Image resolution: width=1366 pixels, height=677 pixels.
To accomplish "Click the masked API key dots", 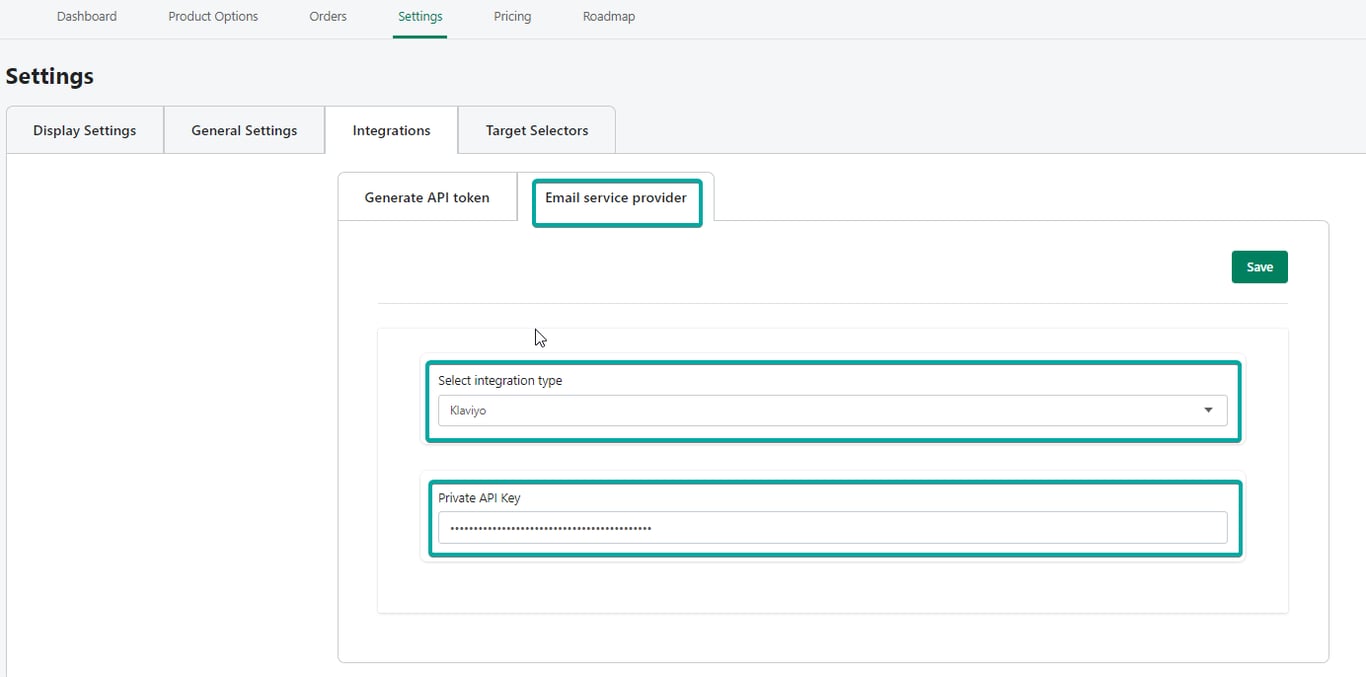I will coord(551,528).
